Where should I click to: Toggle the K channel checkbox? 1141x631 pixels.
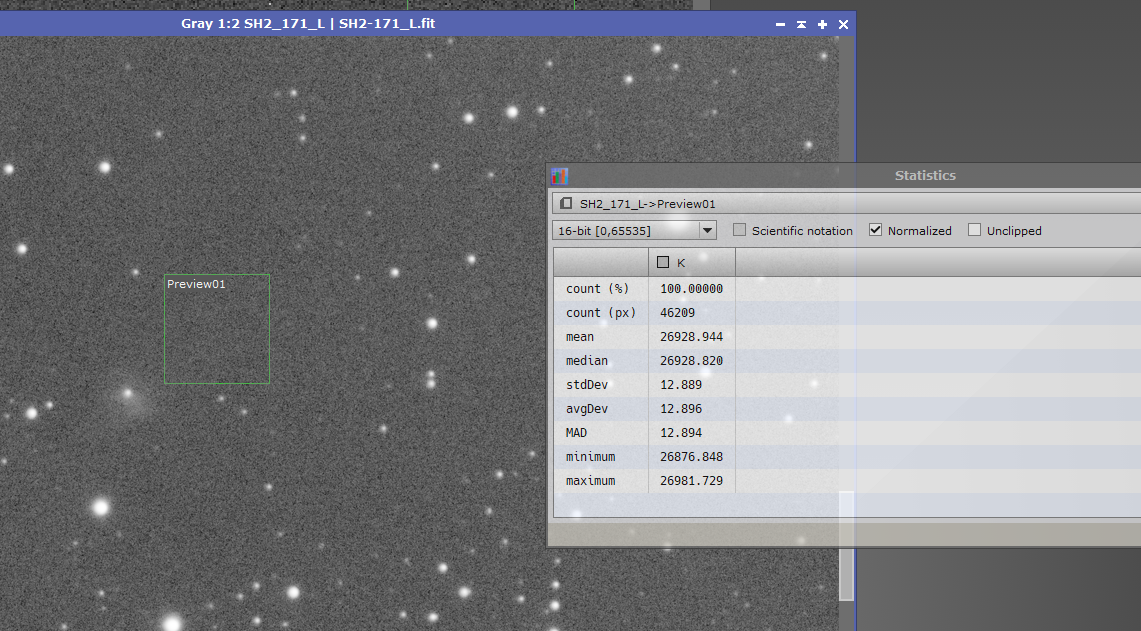click(663, 262)
